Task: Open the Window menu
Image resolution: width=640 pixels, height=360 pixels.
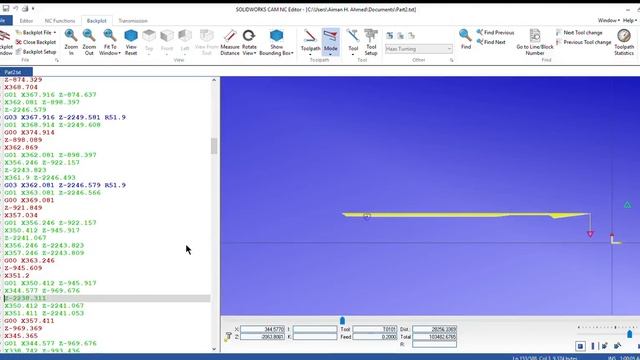Action: 608,20
